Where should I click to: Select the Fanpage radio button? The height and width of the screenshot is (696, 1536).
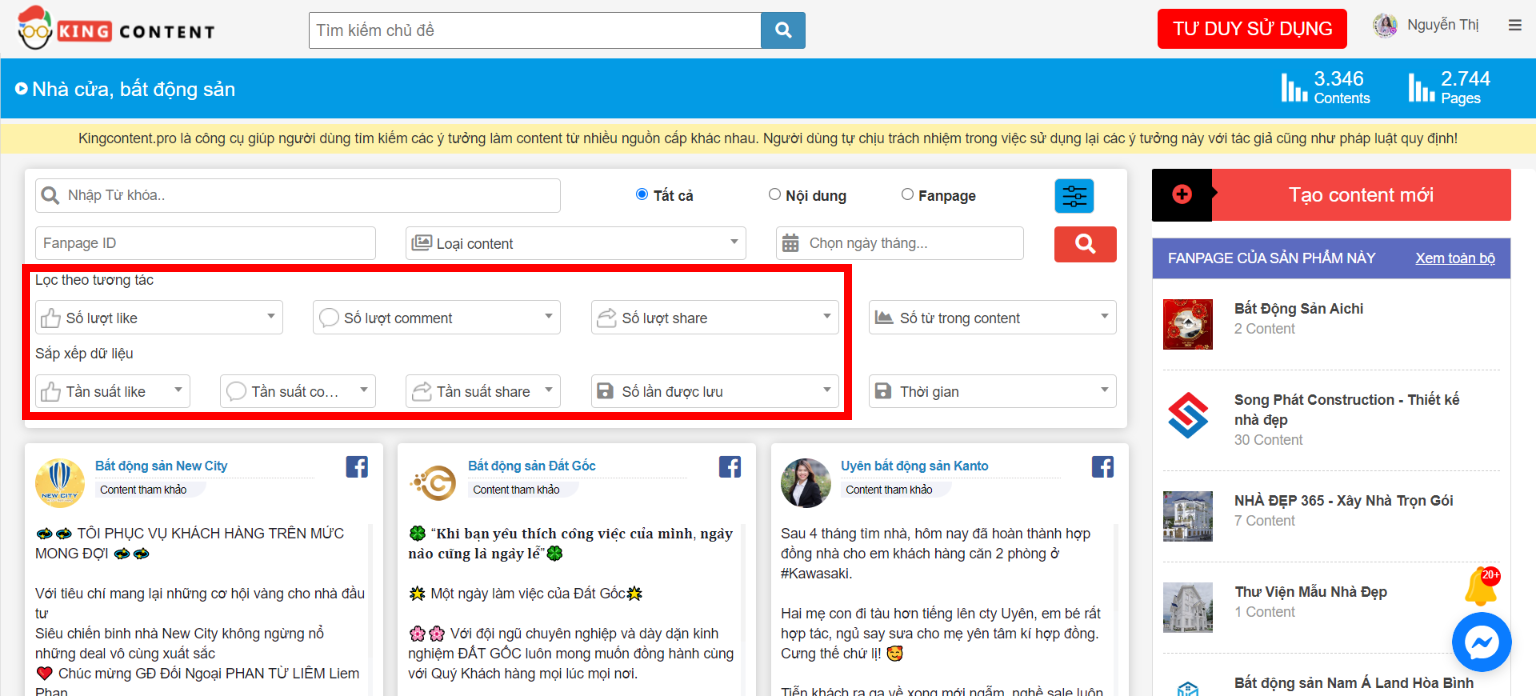point(908,194)
